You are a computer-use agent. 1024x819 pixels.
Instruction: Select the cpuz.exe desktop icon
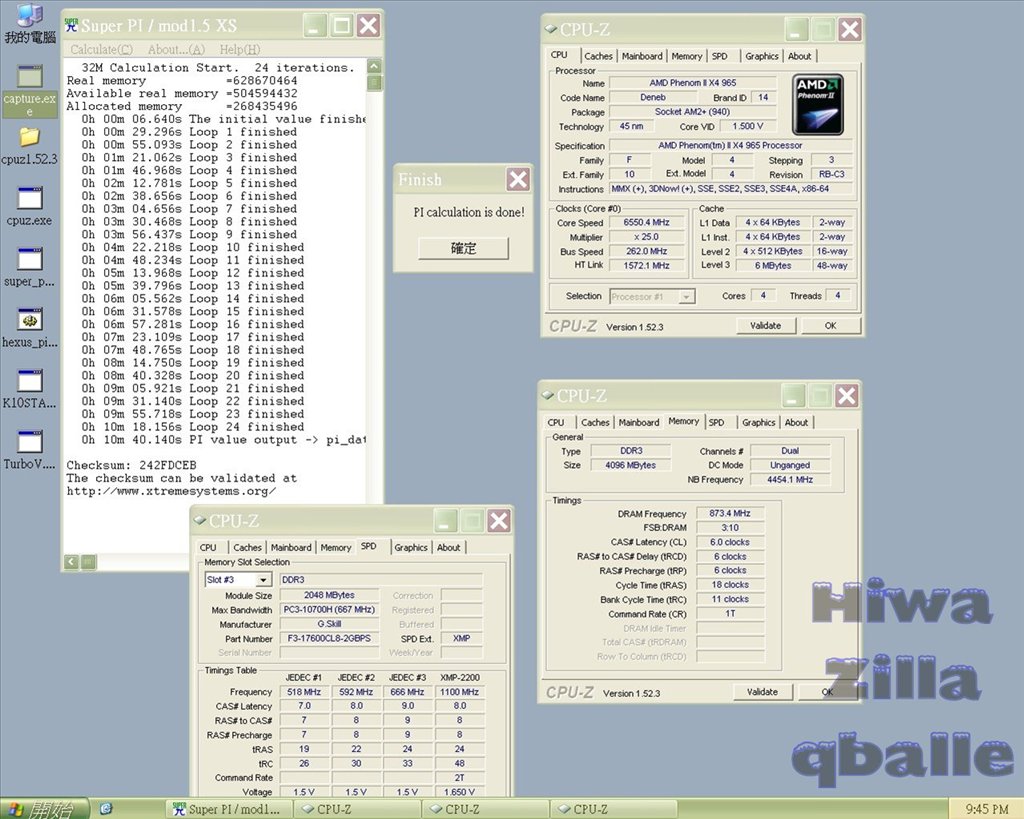coord(29,206)
